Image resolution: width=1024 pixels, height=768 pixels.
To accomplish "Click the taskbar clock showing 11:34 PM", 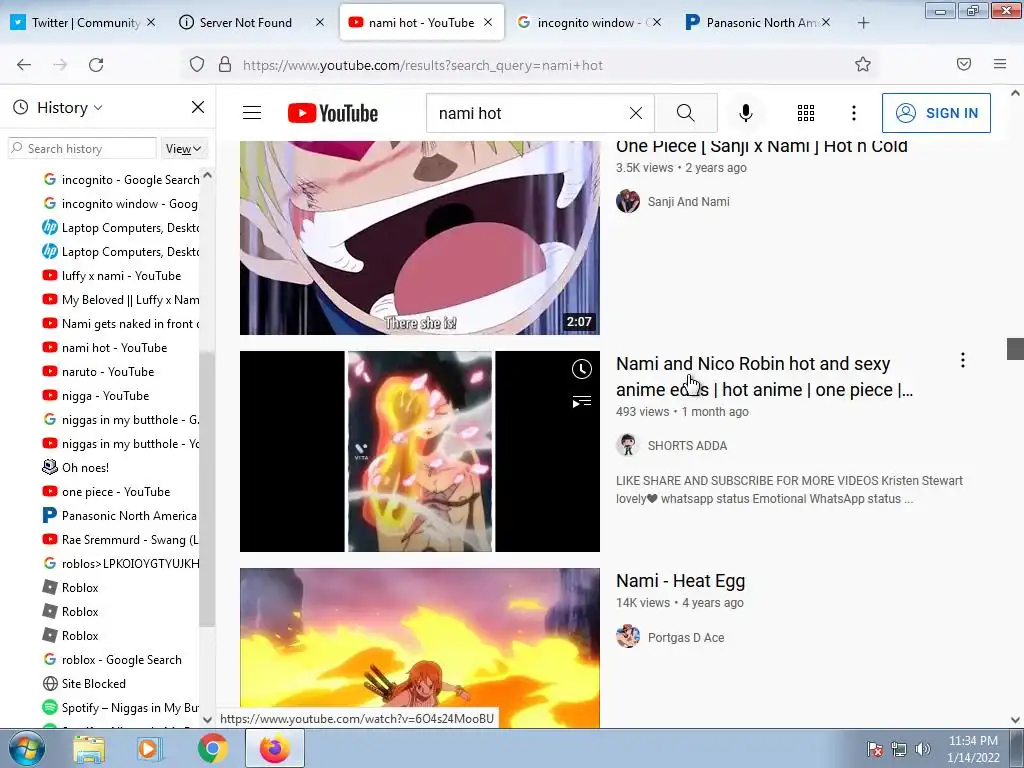I will 973,749.
